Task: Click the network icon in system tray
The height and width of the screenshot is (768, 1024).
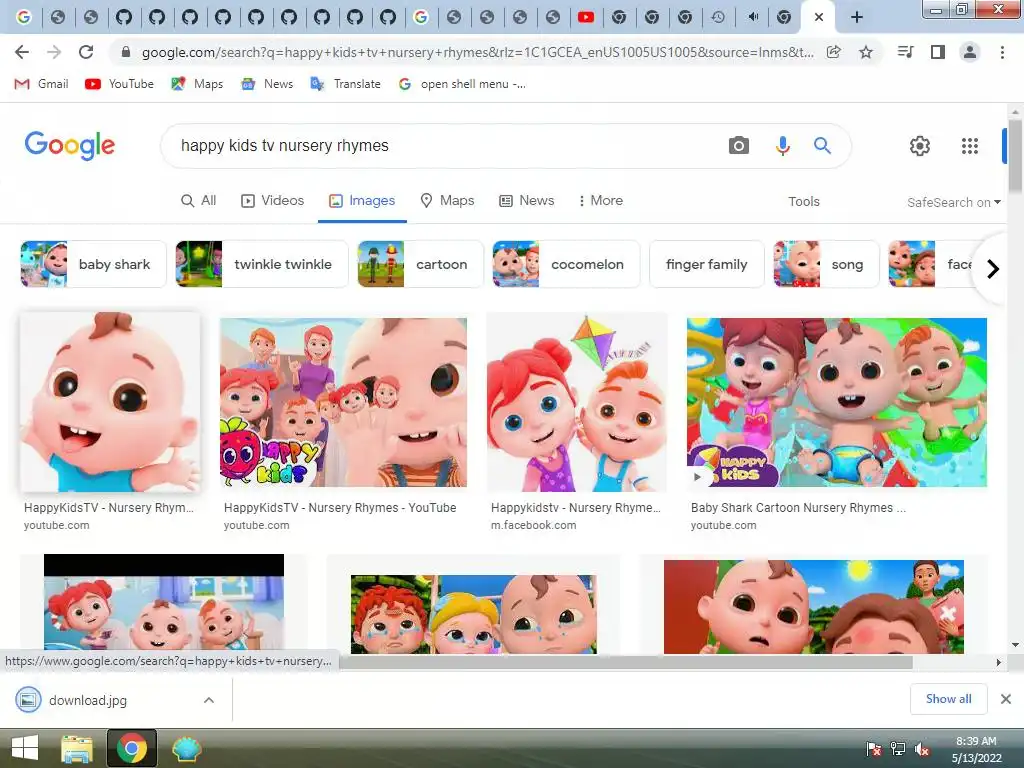Action: (898, 749)
